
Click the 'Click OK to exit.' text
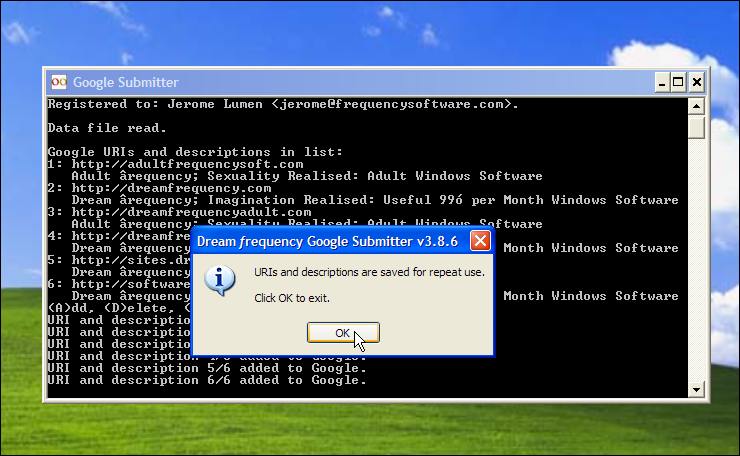pos(292,298)
